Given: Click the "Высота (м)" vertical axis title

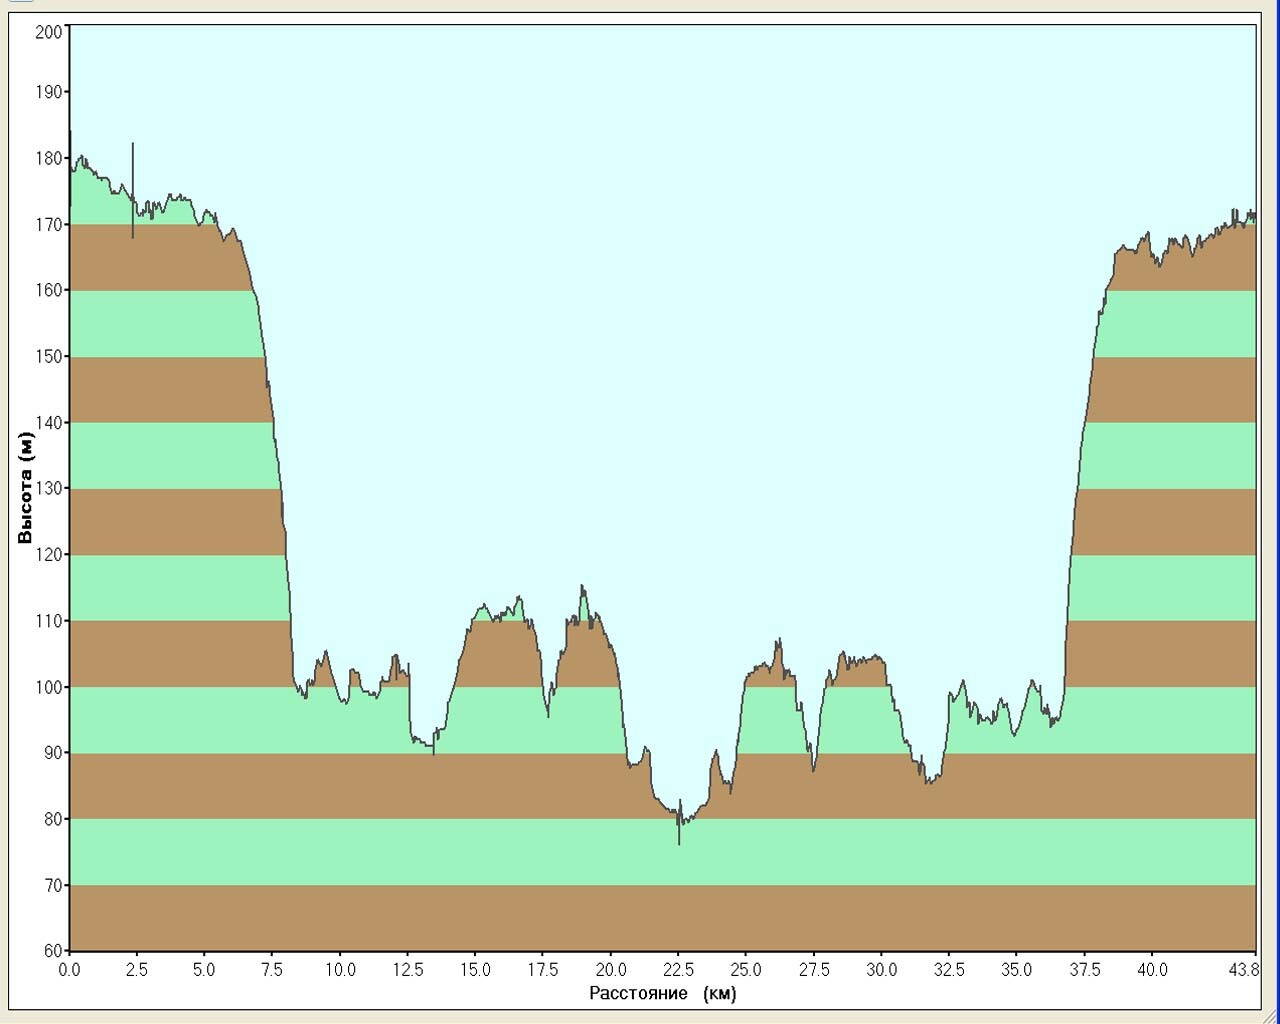Looking at the screenshot, I should tap(26, 487).
